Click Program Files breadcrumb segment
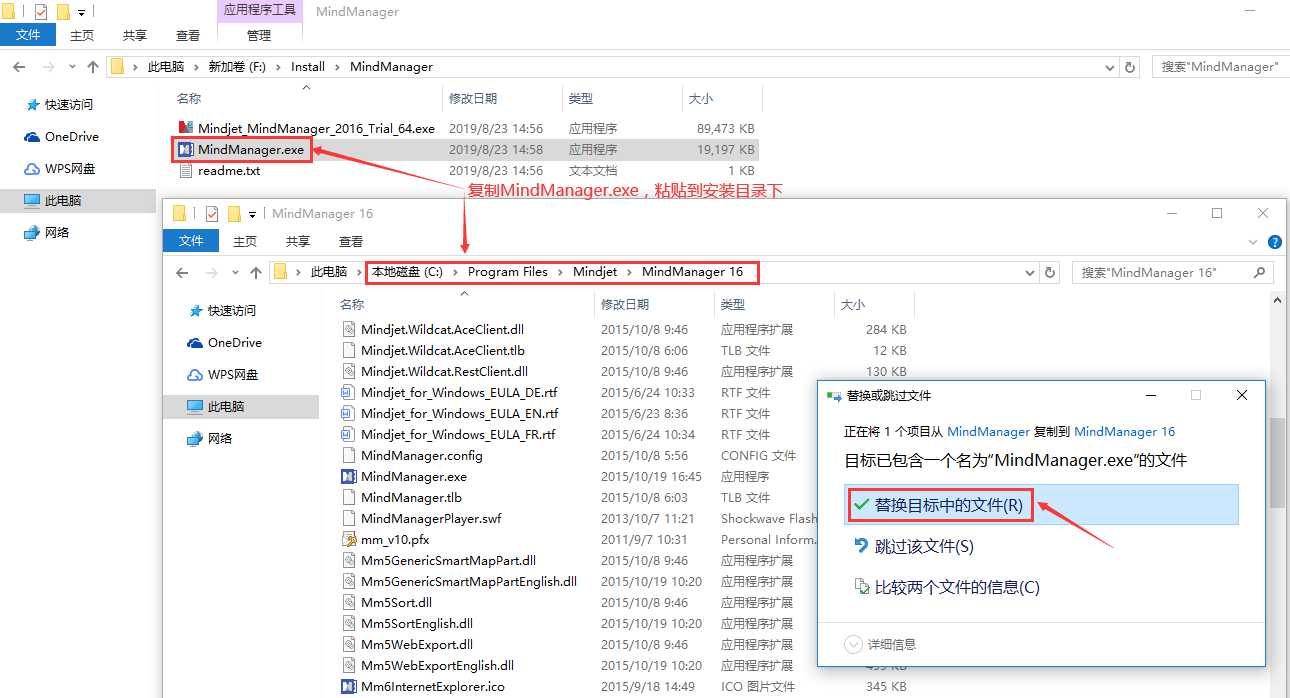1290x698 pixels. (x=507, y=272)
